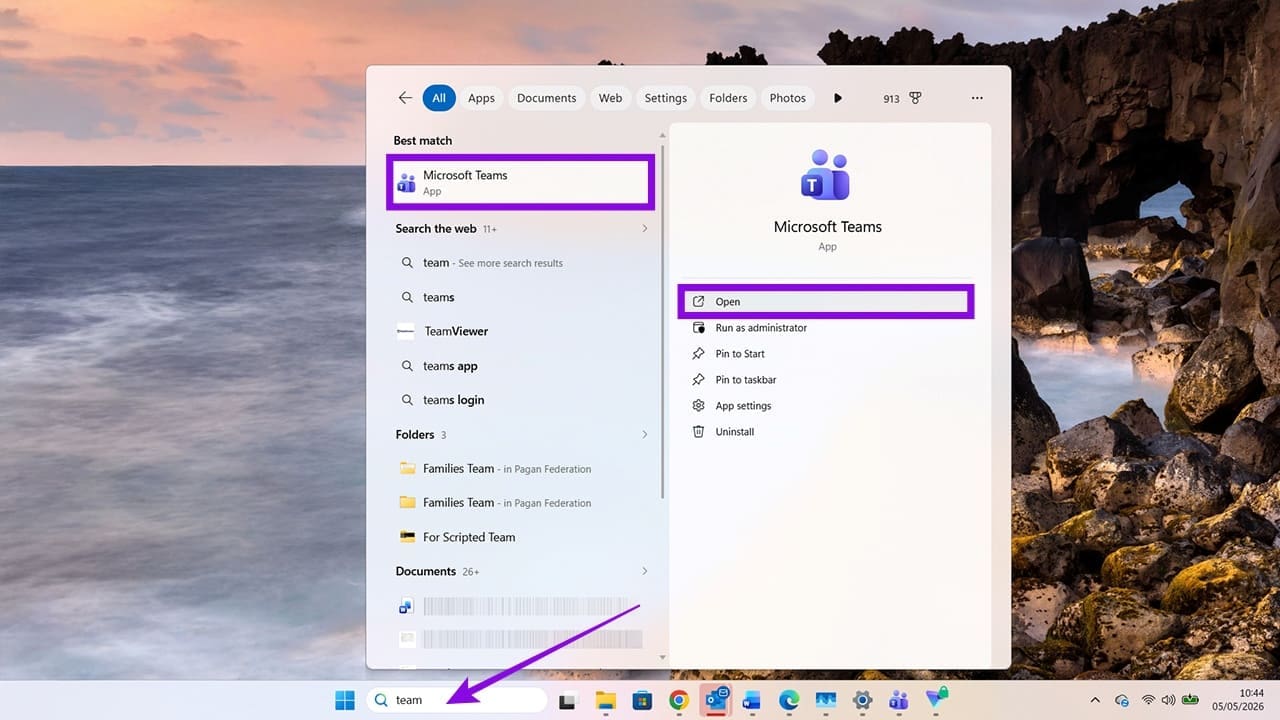Open File Explorer from the taskbar
Screen dimensions: 1280x720
(x=605, y=700)
